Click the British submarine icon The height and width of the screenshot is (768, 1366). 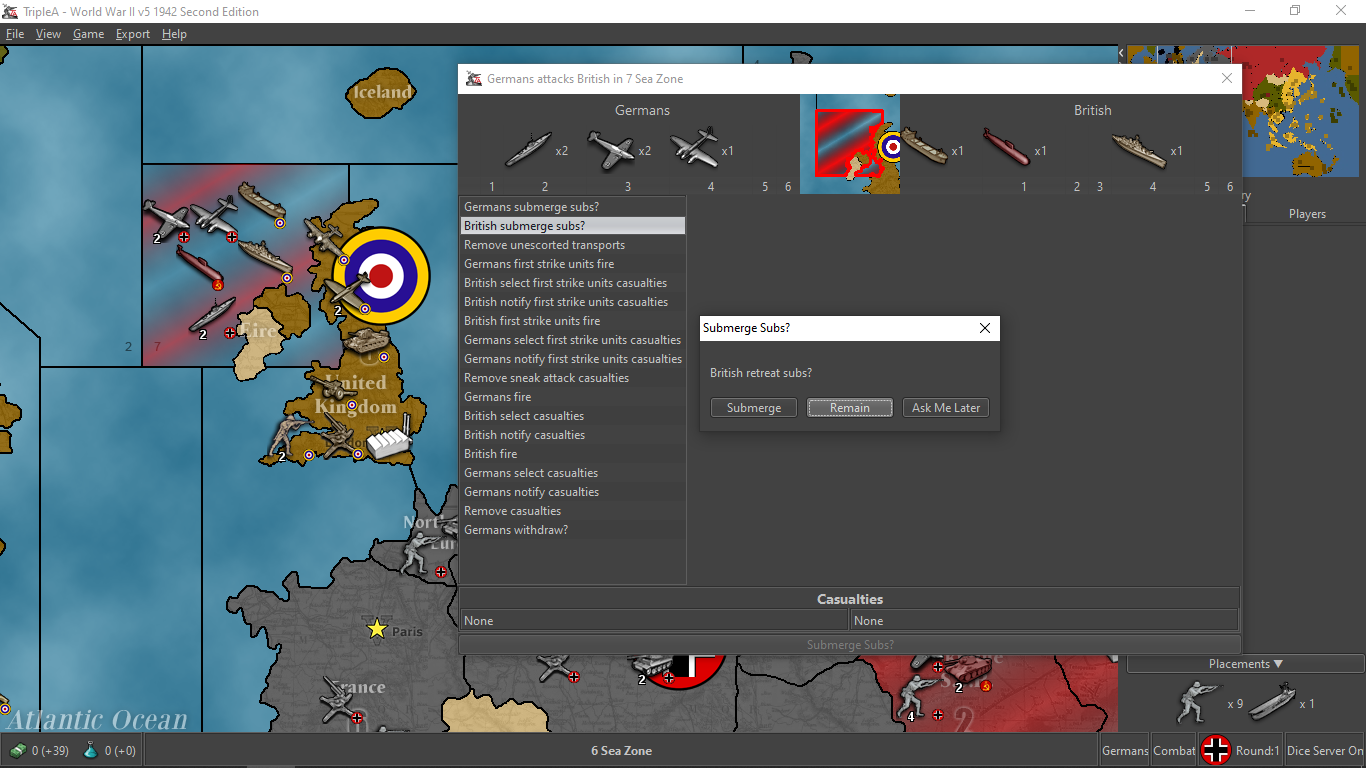pos(1008,148)
